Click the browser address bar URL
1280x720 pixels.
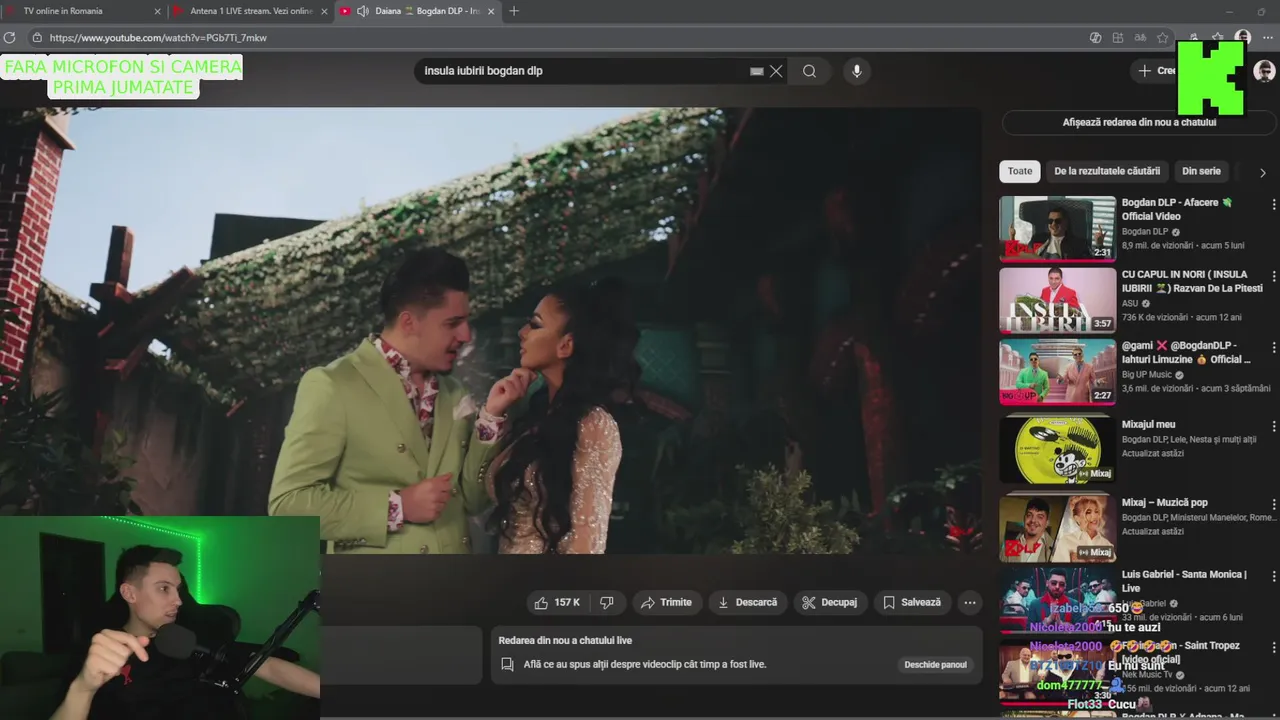(158, 38)
